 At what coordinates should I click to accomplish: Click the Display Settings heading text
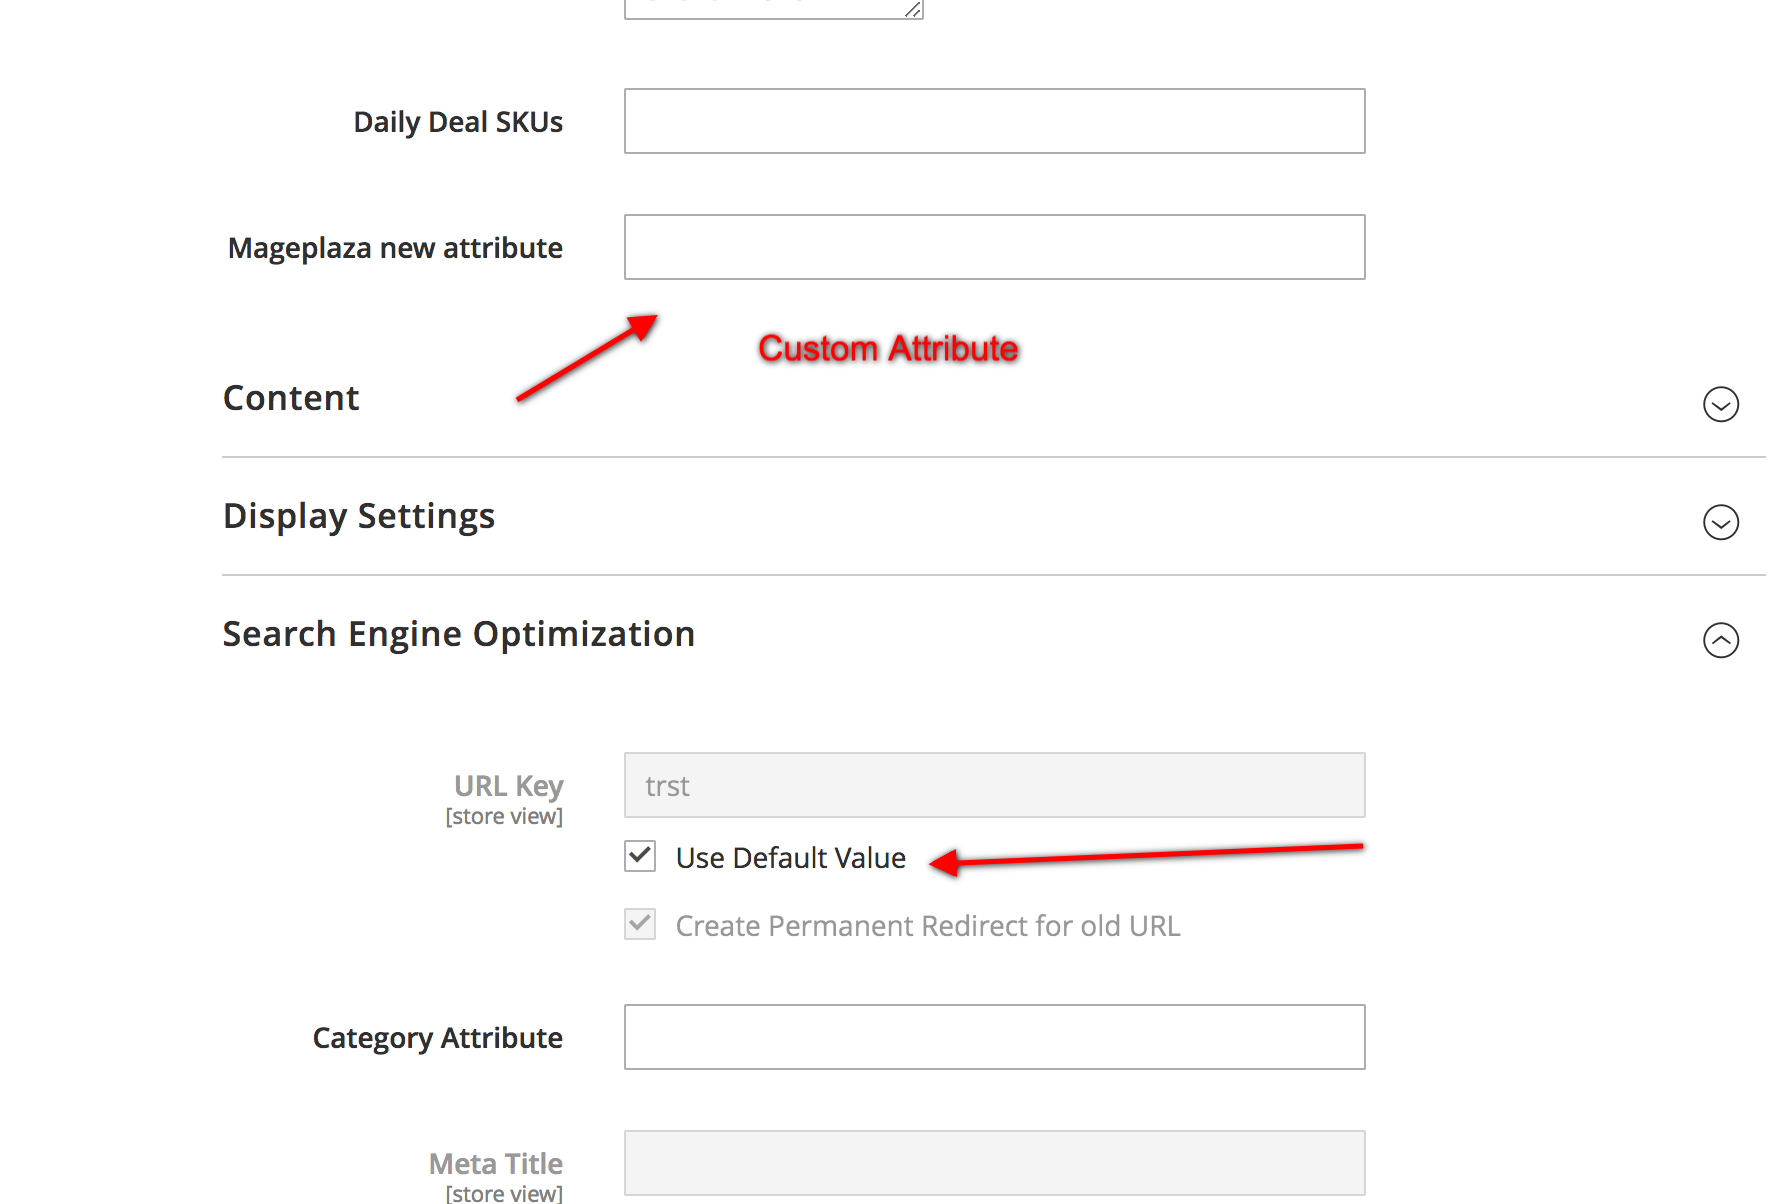pyautogui.click(x=358, y=516)
